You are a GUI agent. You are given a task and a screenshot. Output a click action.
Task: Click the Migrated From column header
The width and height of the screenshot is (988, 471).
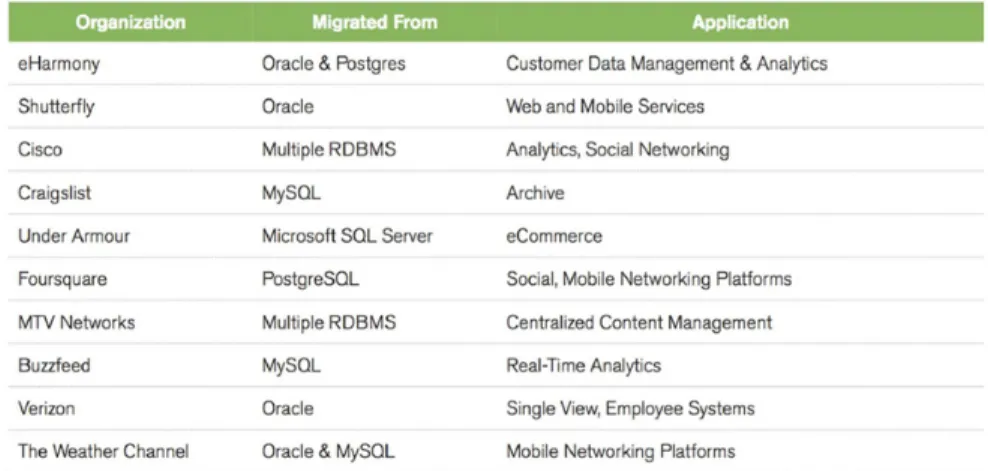tap(375, 23)
